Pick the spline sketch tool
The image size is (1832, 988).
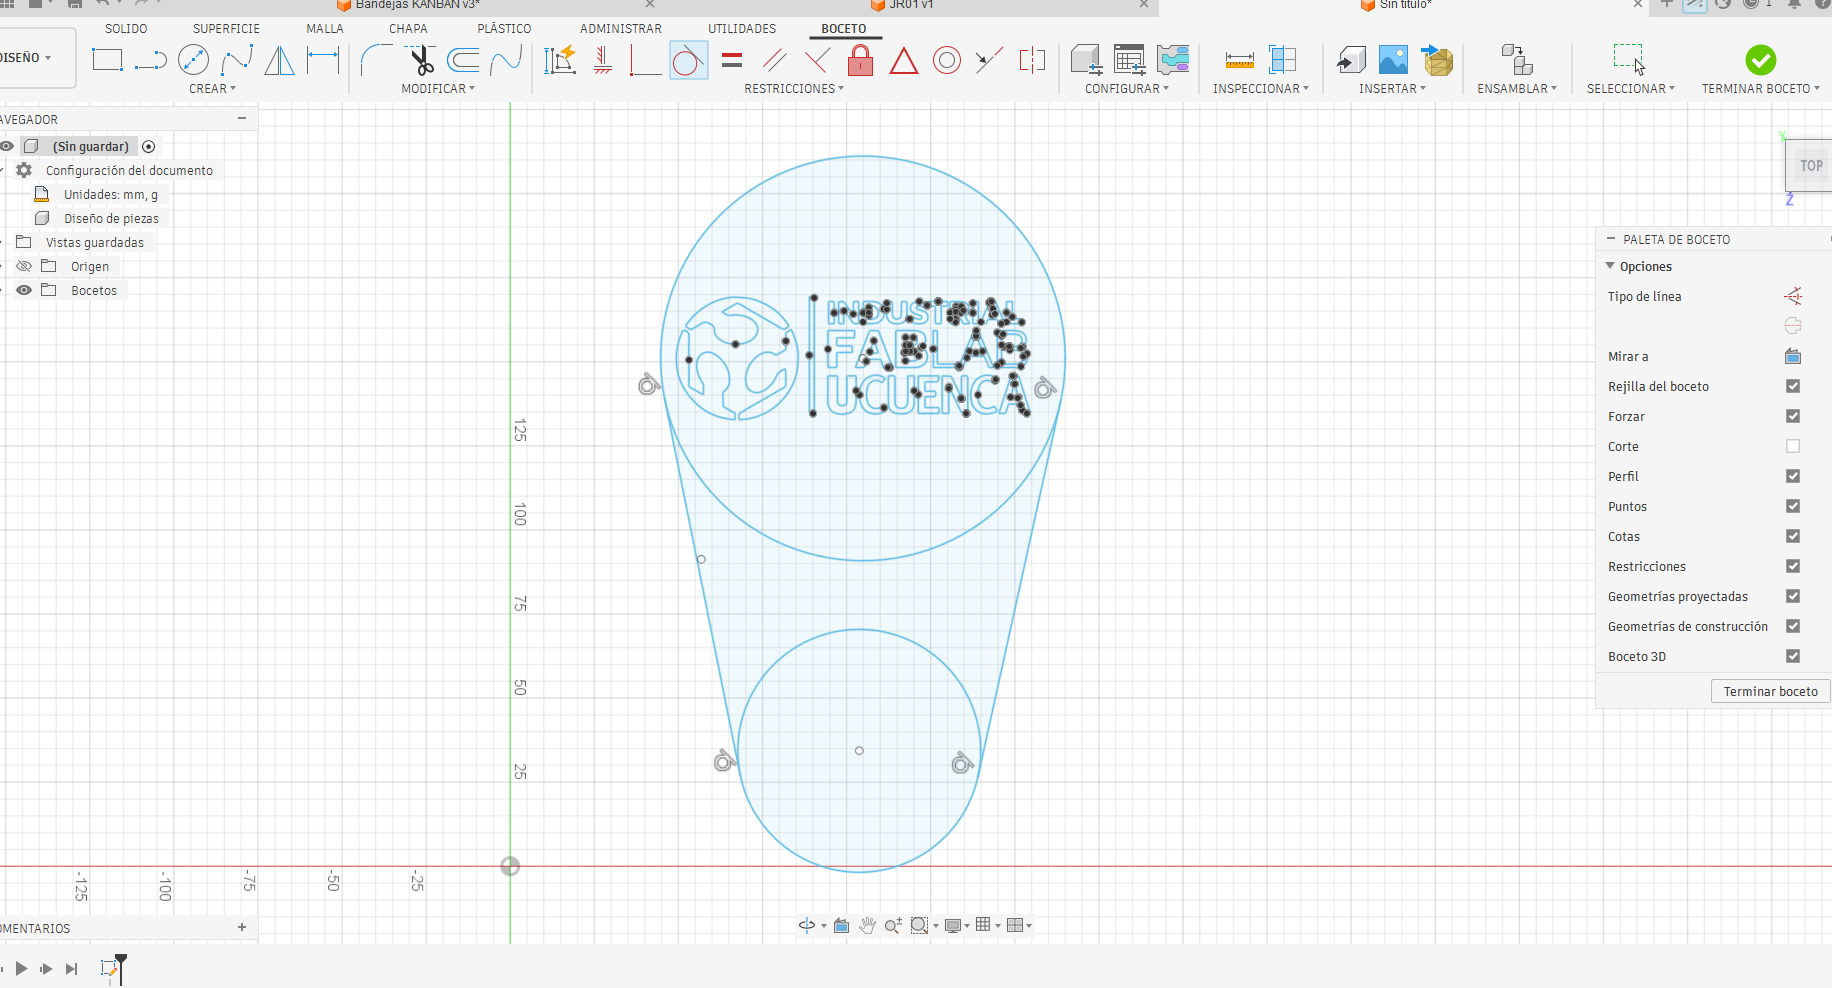click(x=237, y=60)
